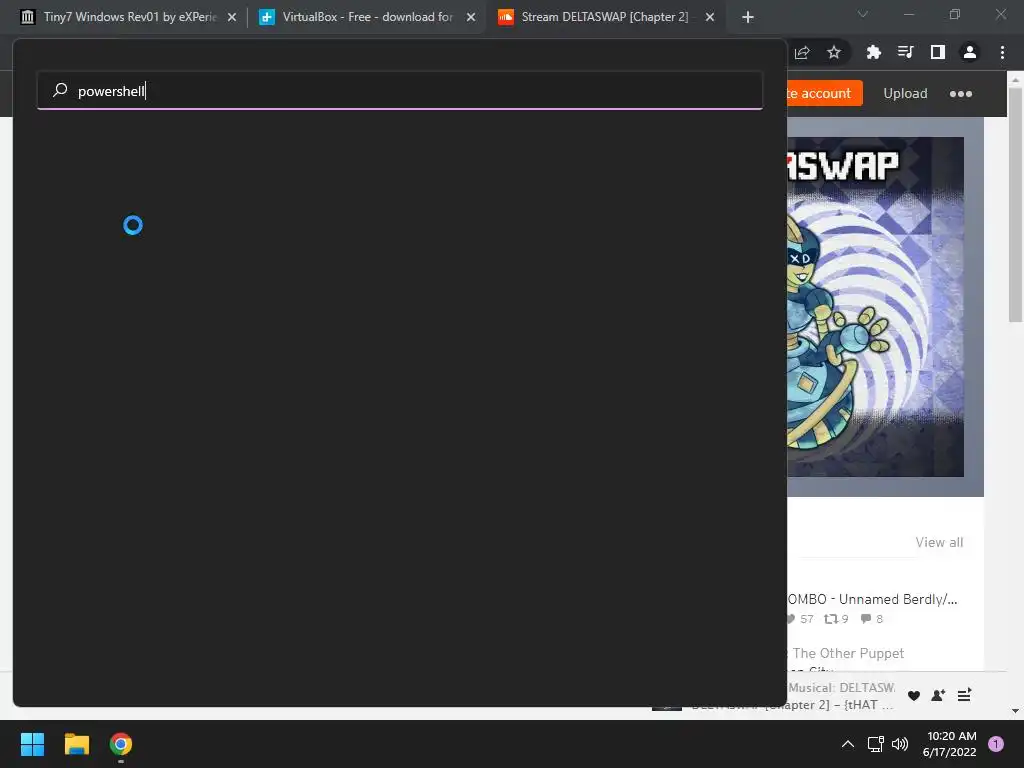Click the orange Create account button
The height and width of the screenshot is (768, 1024).
coord(825,93)
